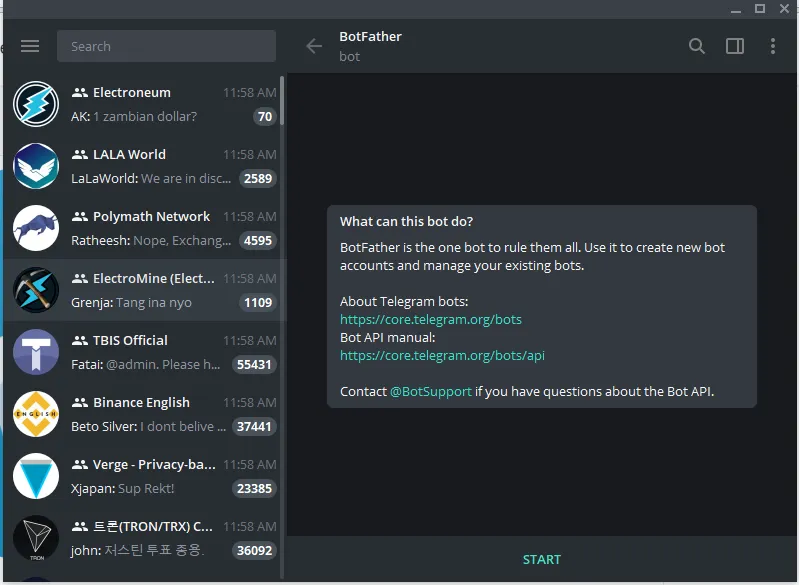Click the START button
The width and height of the screenshot is (799, 585).
(x=542, y=560)
